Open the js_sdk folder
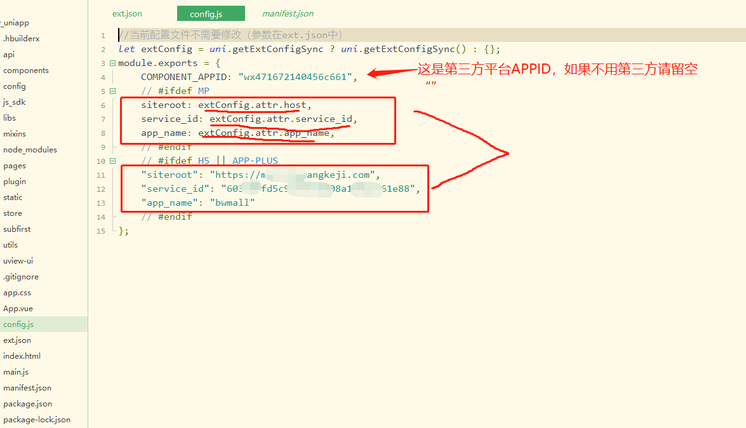Viewport: 746px width, 428px height. 14,102
